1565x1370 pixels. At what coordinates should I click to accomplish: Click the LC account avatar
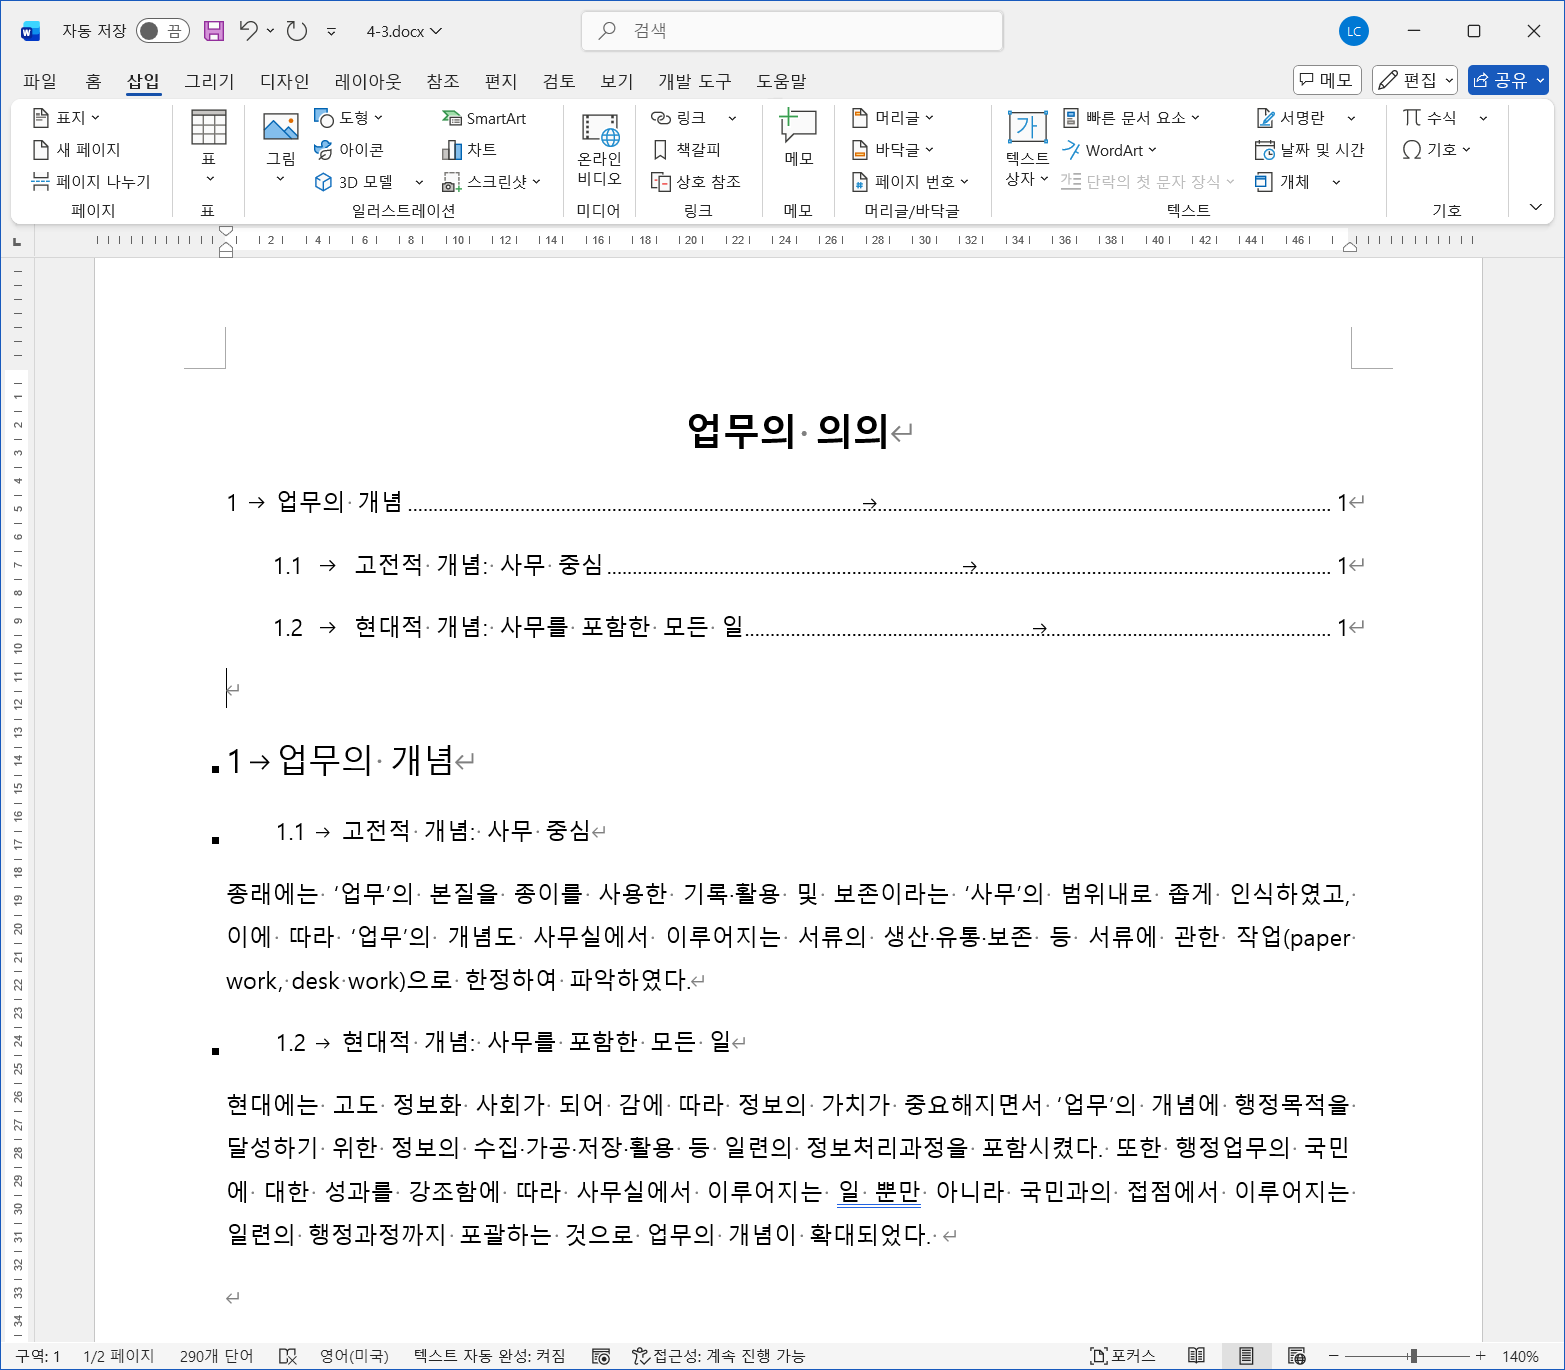[x=1354, y=31]
